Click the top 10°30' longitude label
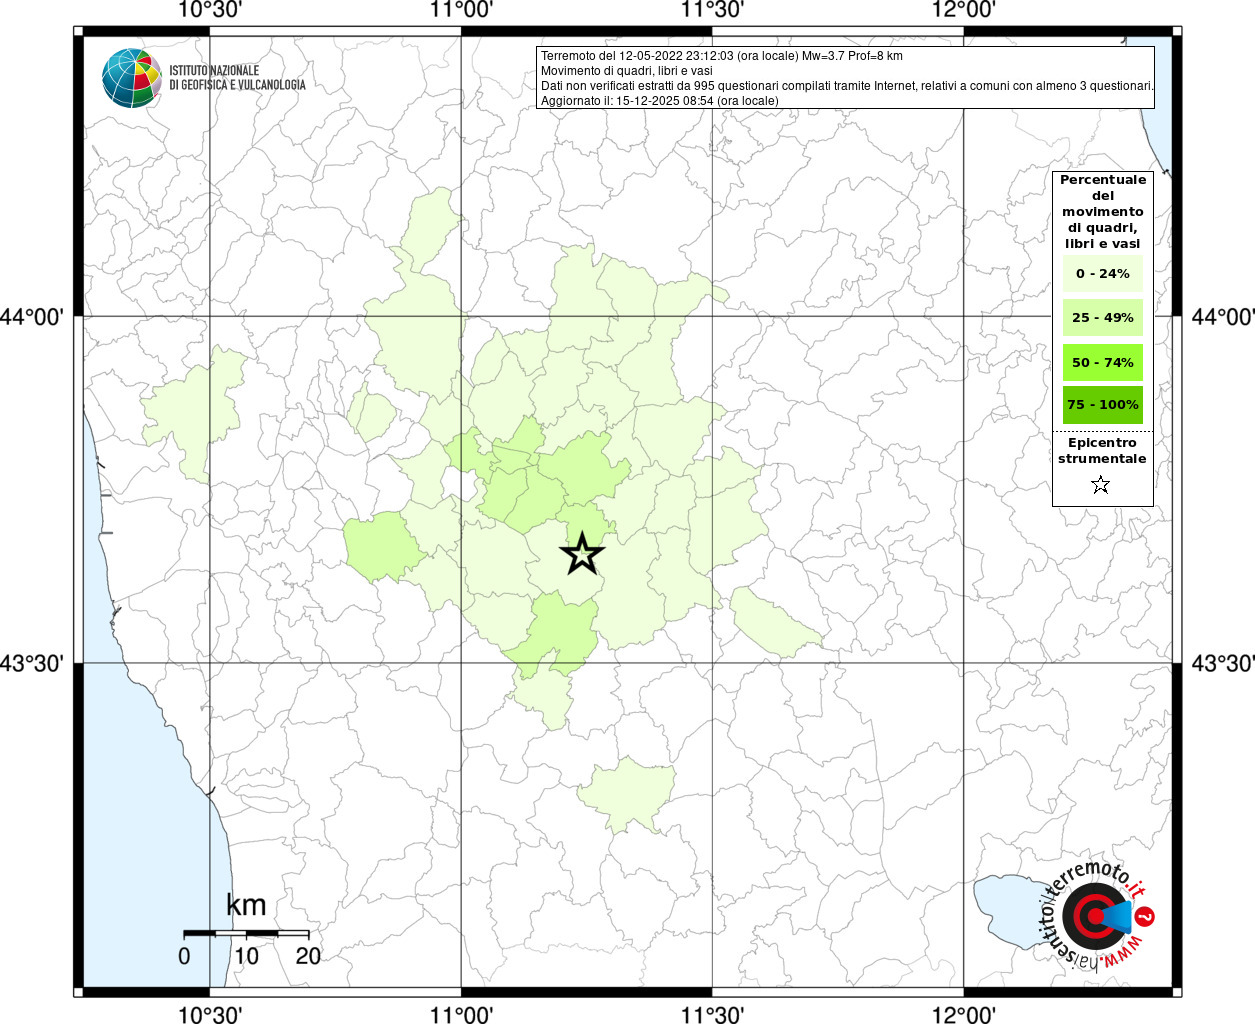Viewport: 1255px width, 1024px height. pyautogui.click(x=208, y=10)
